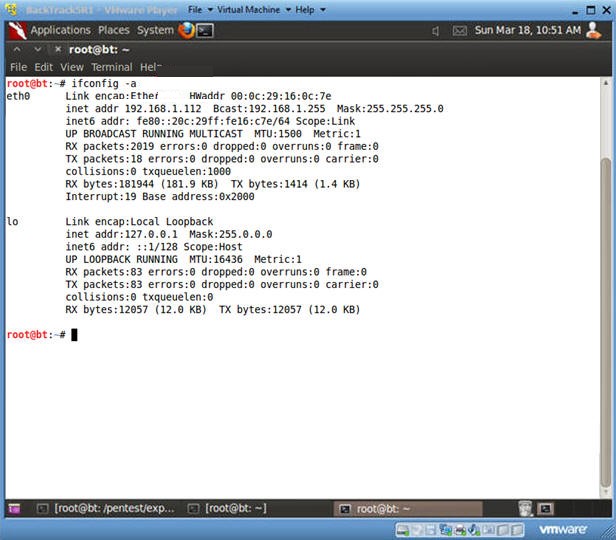Open the Places menu
The image size is (616, 540).
tap(114, 30)
